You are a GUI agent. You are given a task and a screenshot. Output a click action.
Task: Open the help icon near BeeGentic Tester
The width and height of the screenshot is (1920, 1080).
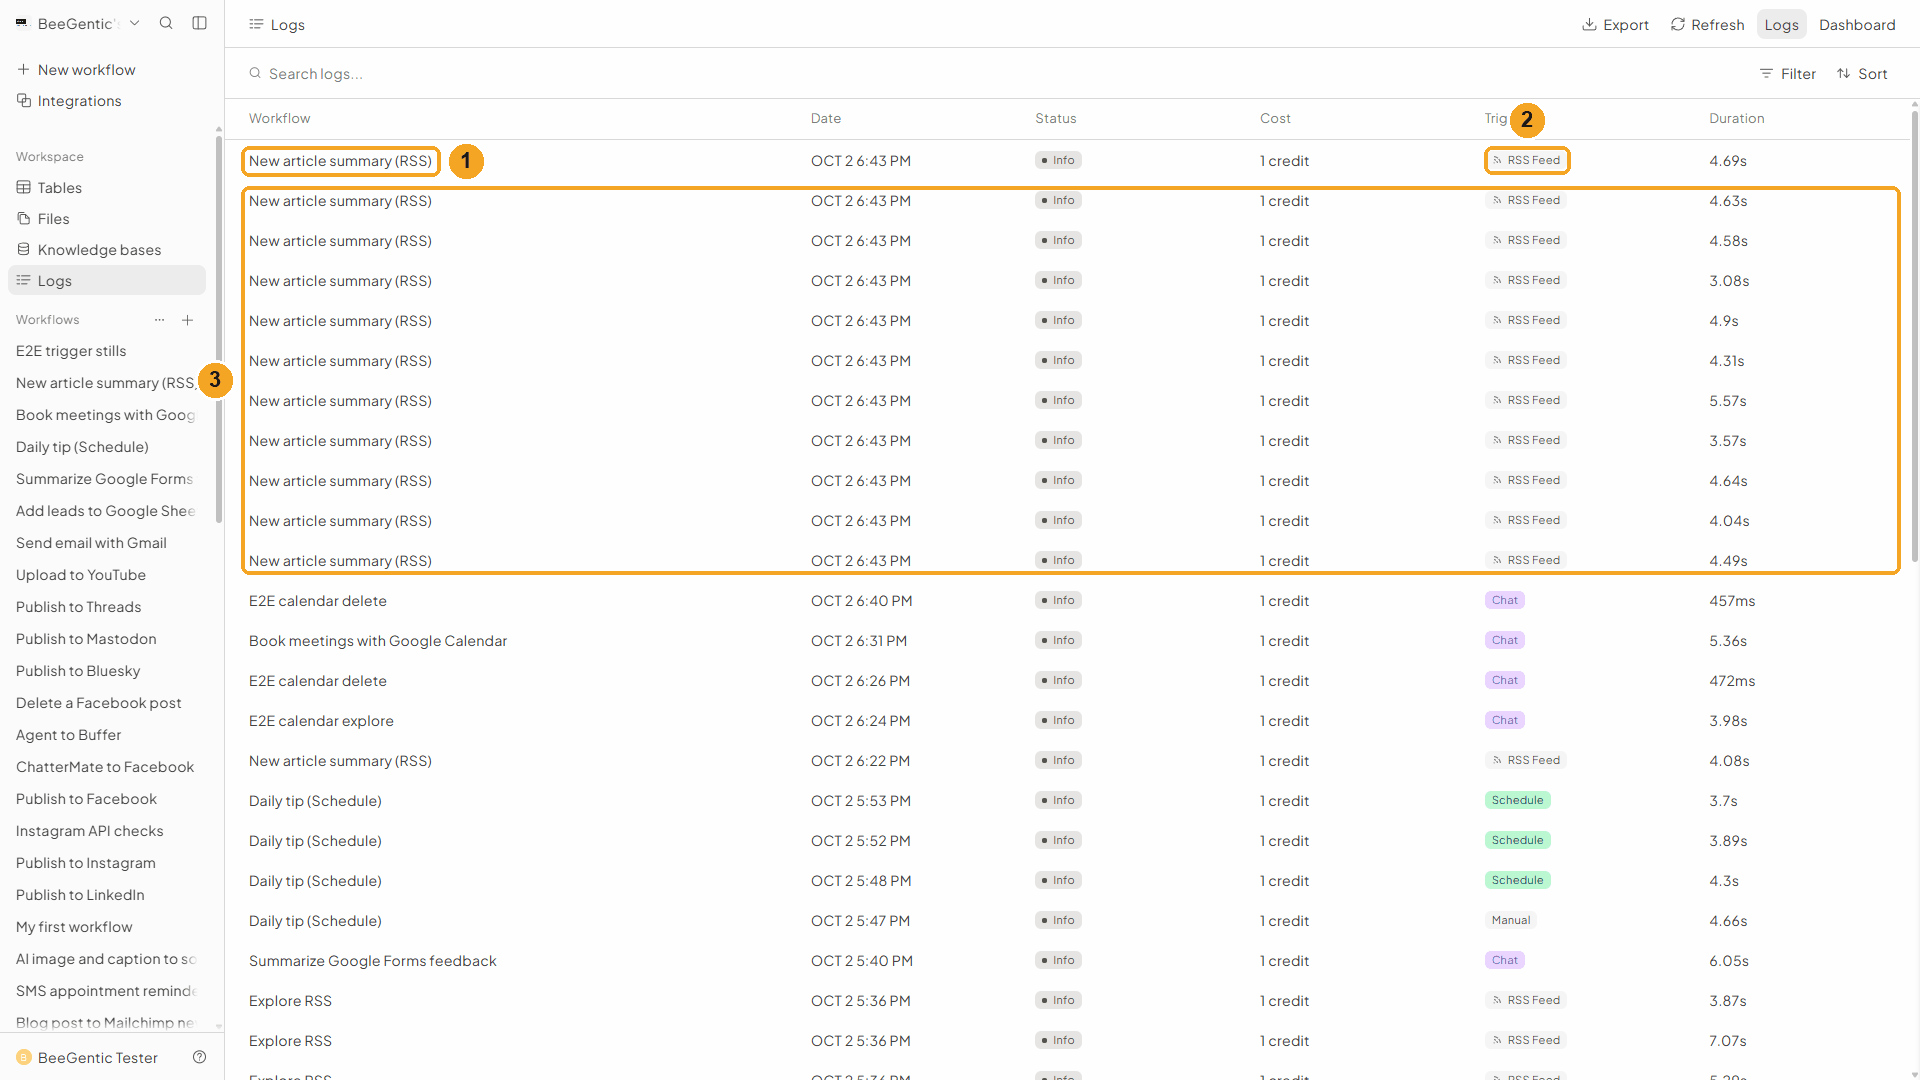tap(200, 1057)
